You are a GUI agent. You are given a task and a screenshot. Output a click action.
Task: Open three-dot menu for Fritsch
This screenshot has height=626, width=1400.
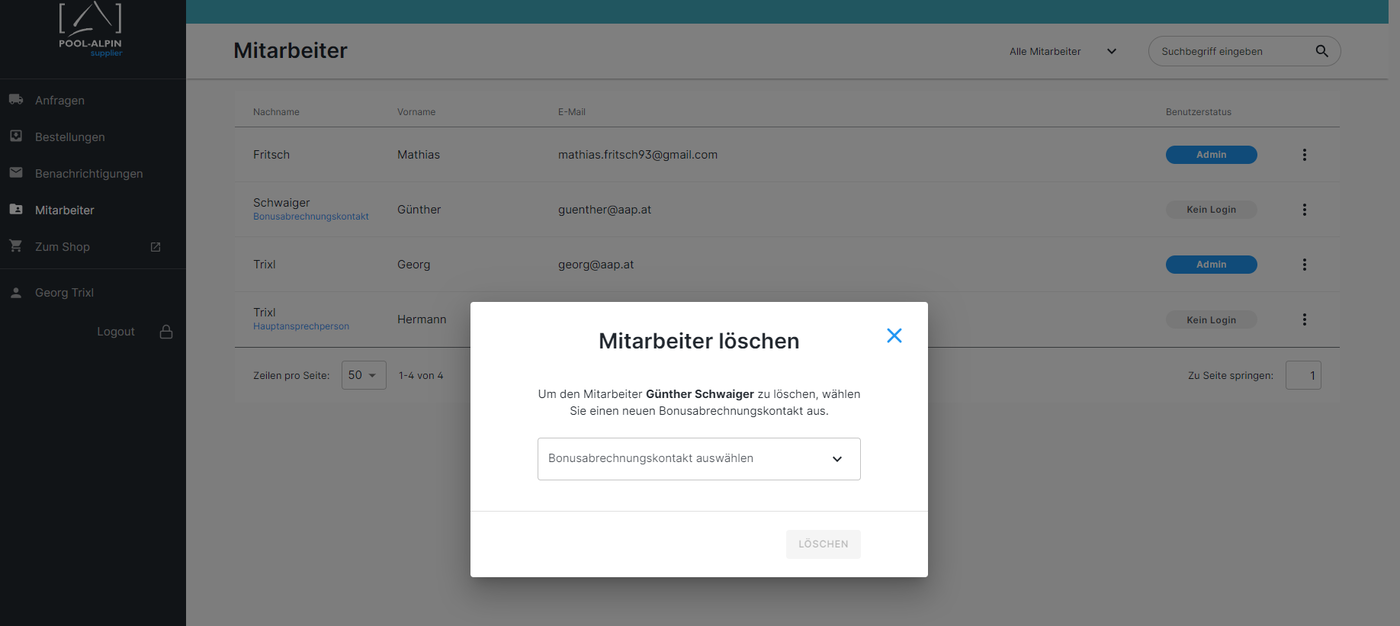coord(1304,155)
